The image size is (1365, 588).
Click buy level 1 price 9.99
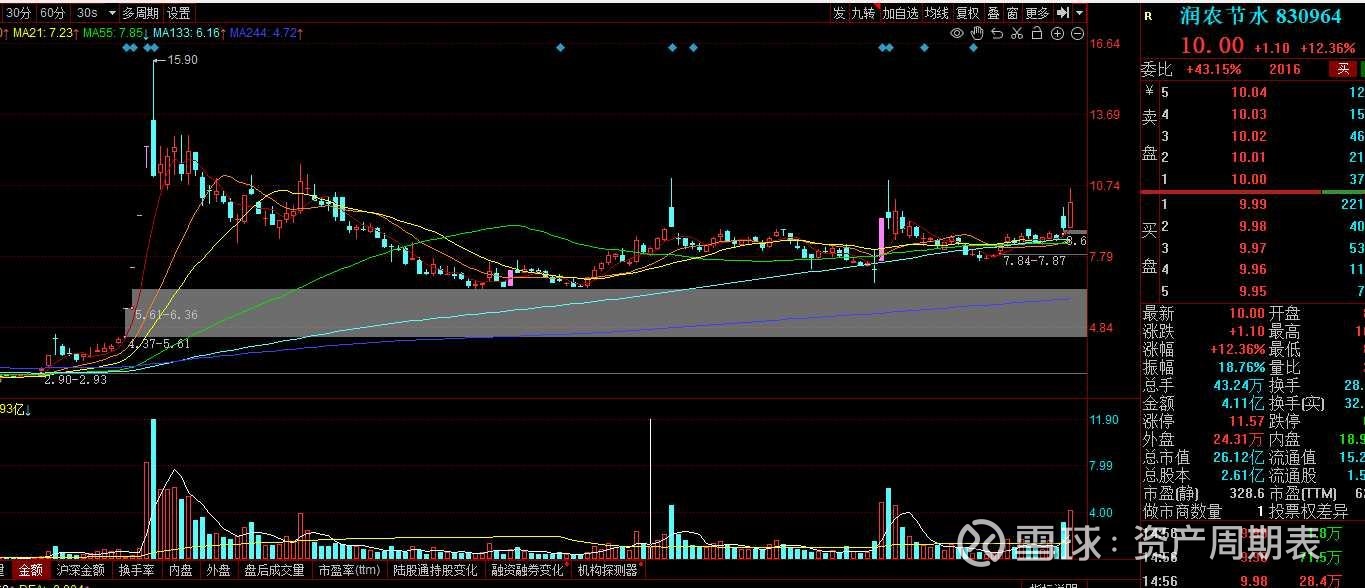[x=1253, y=204]
